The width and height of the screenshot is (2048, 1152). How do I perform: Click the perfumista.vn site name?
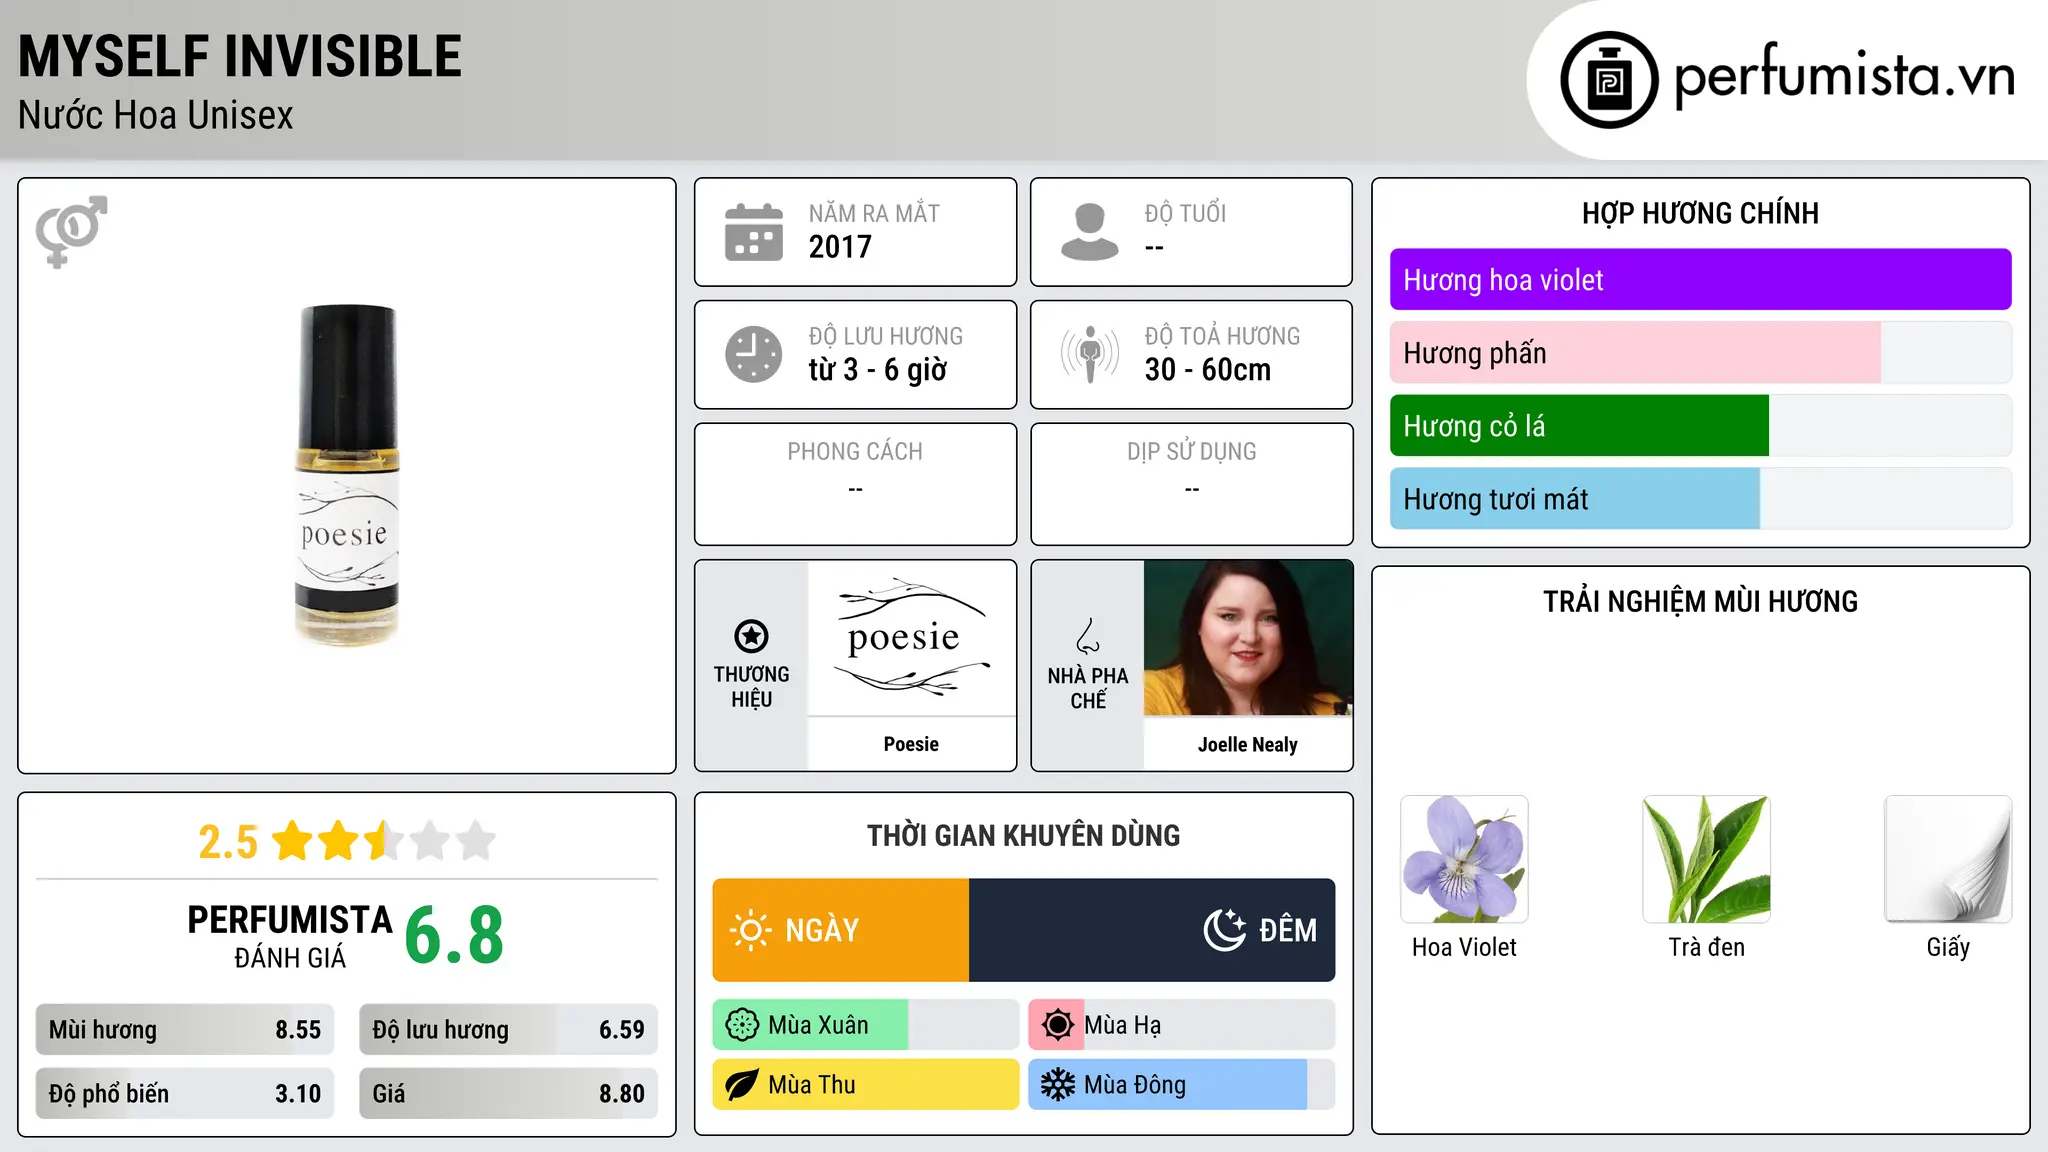pyautogui.click(x=1844, y=76)
